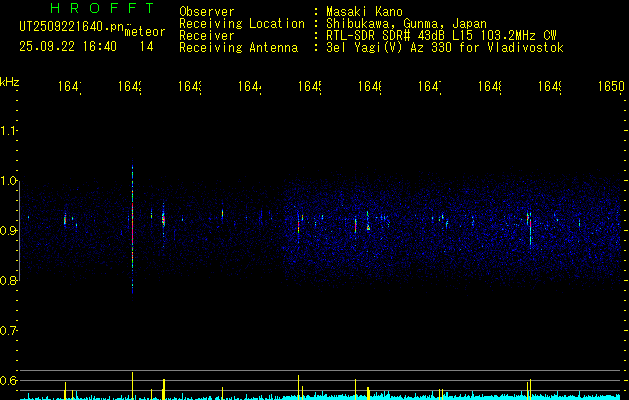This screenshot has width=629, height=400.
Task: Click the 1644 time axis marker
Action: [250, 86]
